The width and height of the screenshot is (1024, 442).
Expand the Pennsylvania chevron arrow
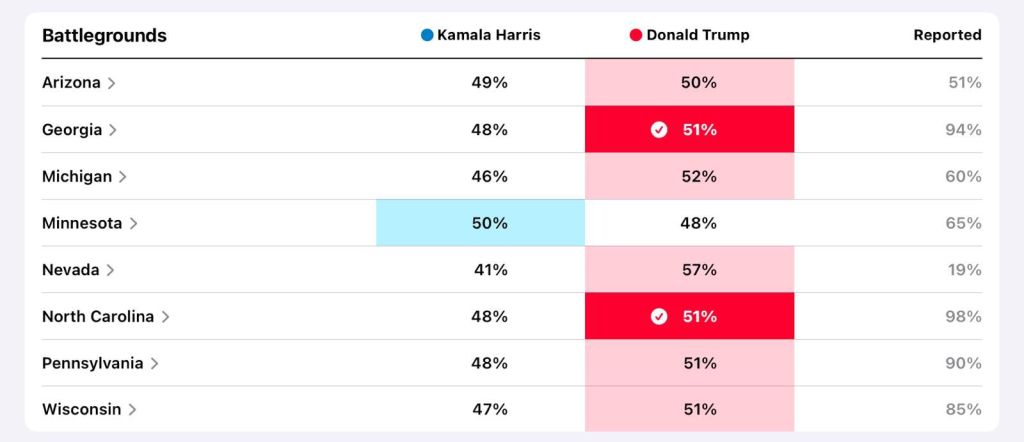click(x=154, y=364)
